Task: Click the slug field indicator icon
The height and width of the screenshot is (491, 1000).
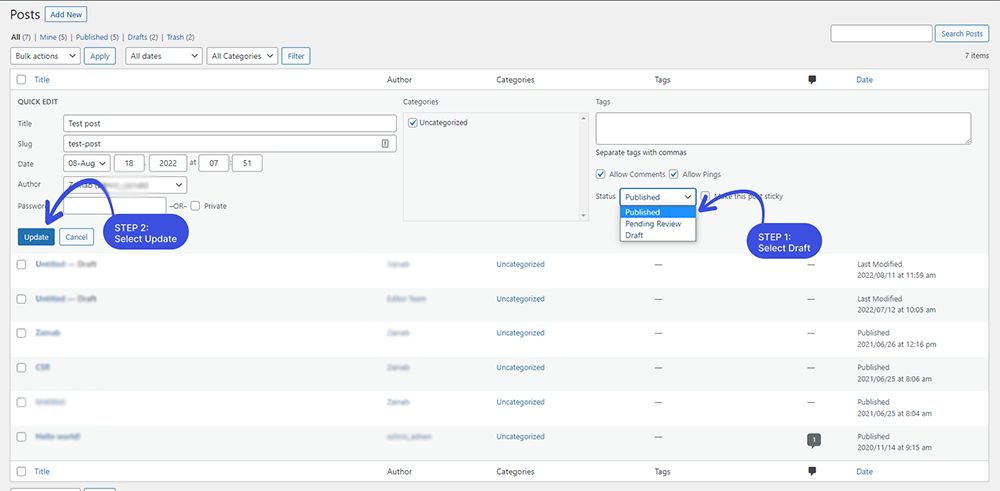Action: point(385,144)
